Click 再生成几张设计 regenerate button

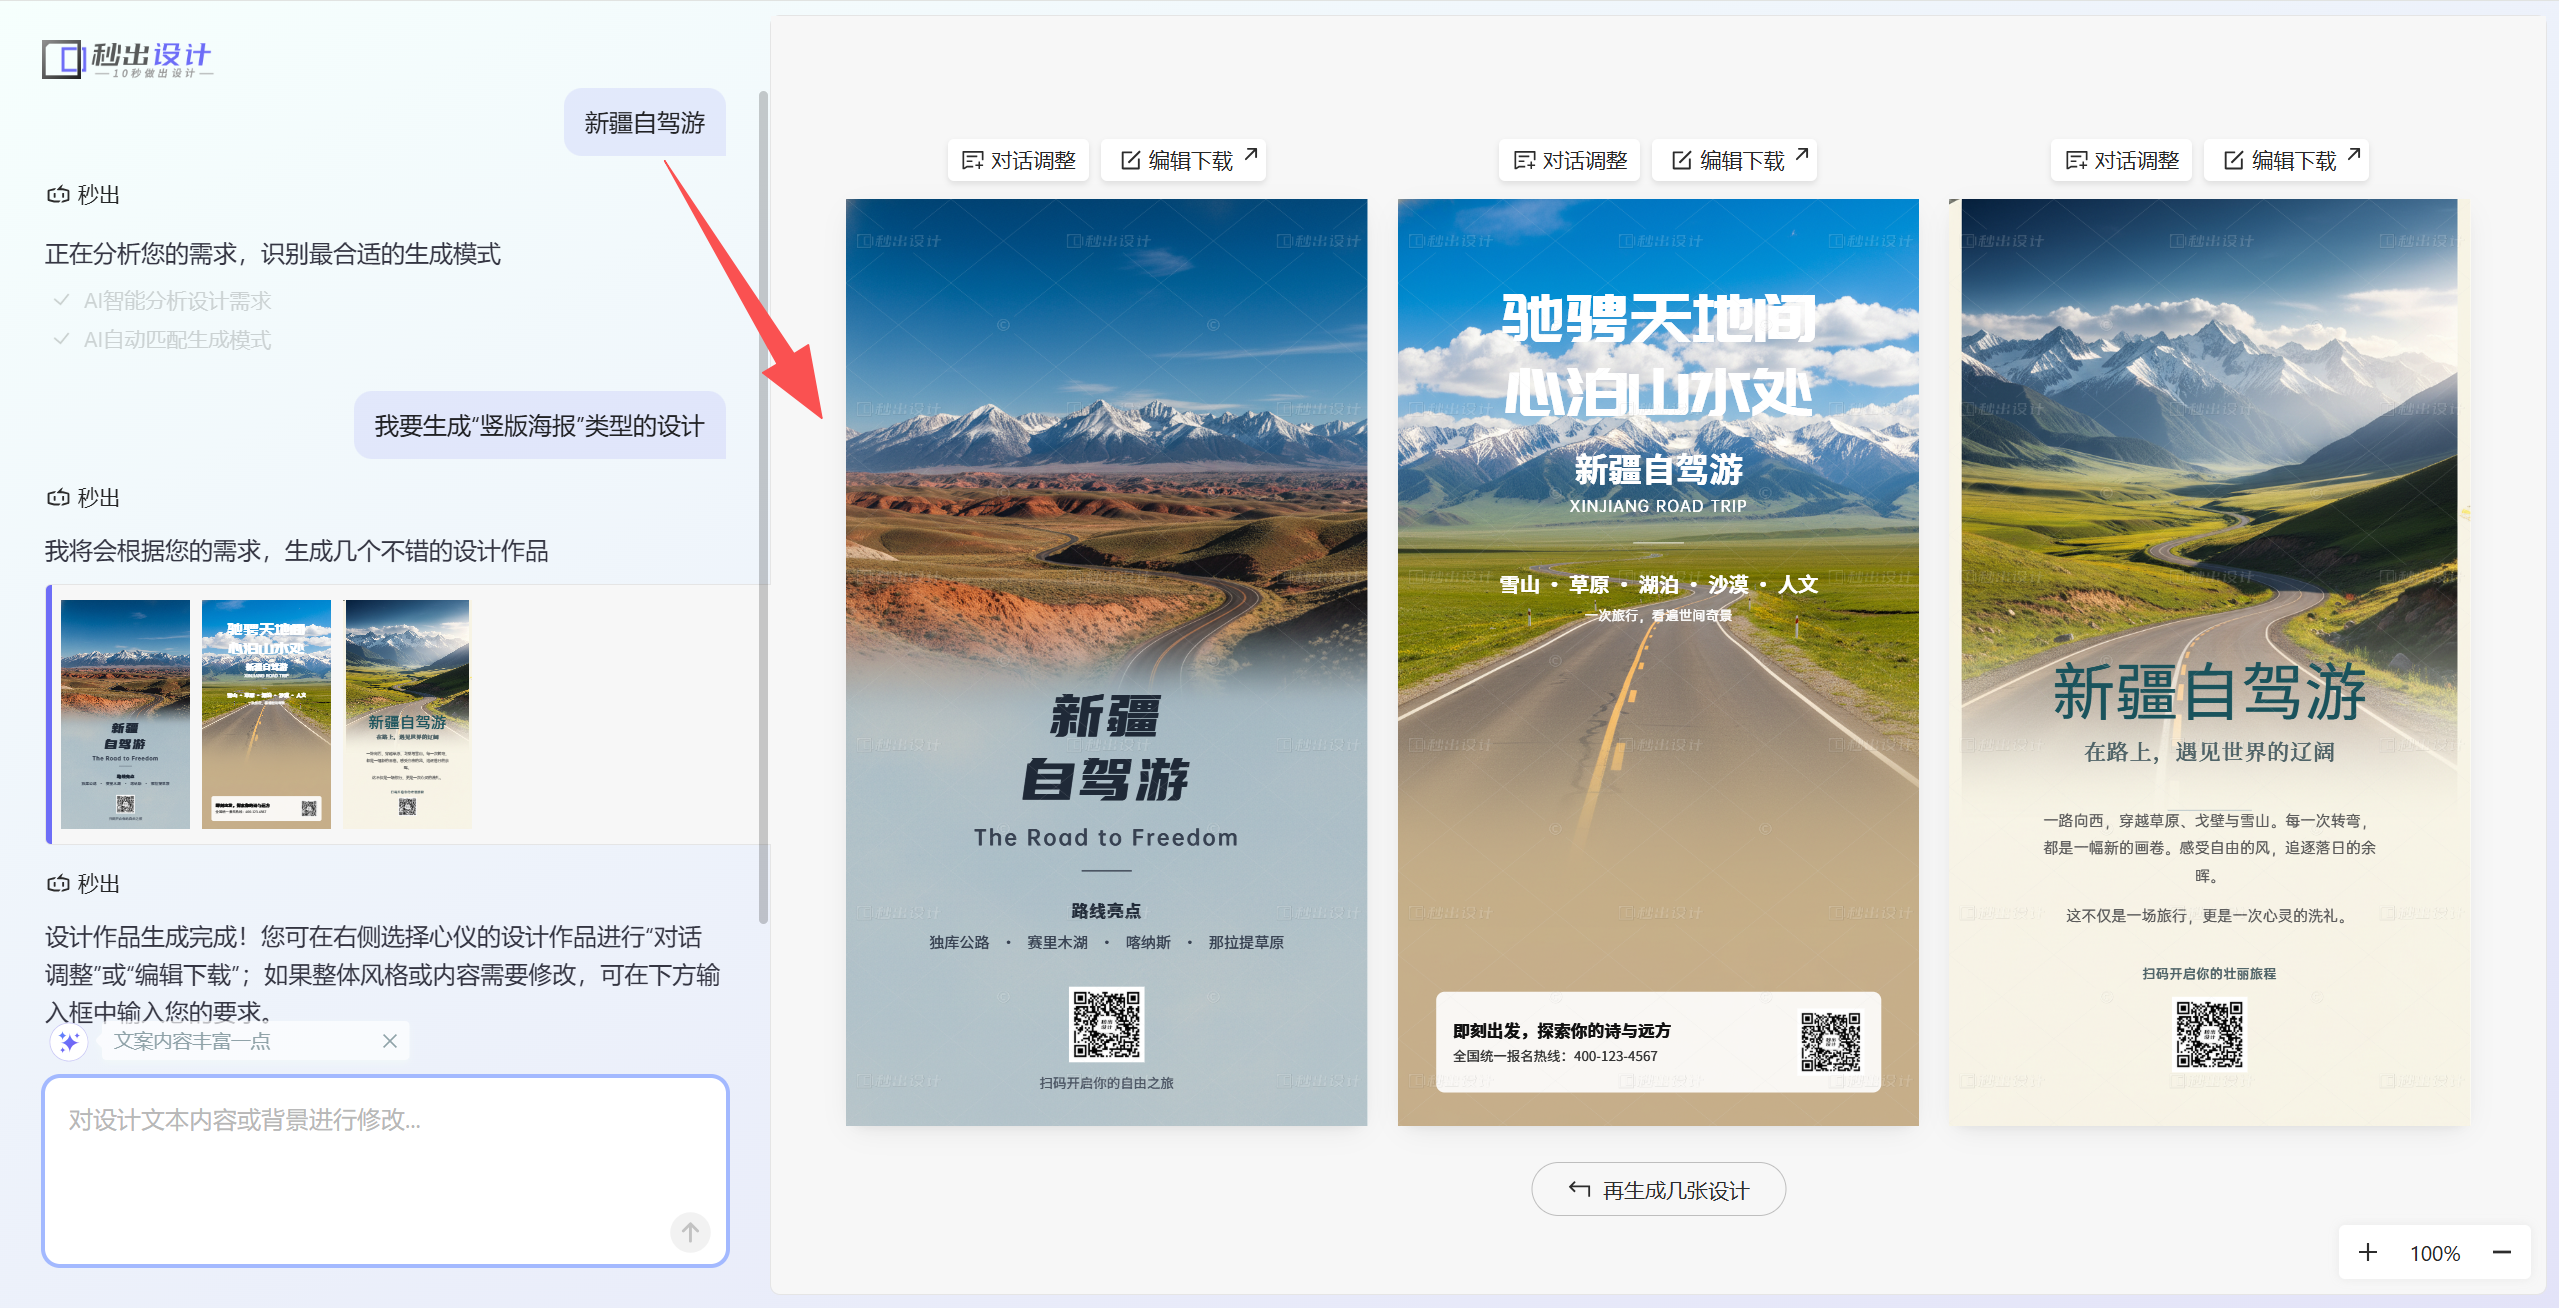1658,1190
